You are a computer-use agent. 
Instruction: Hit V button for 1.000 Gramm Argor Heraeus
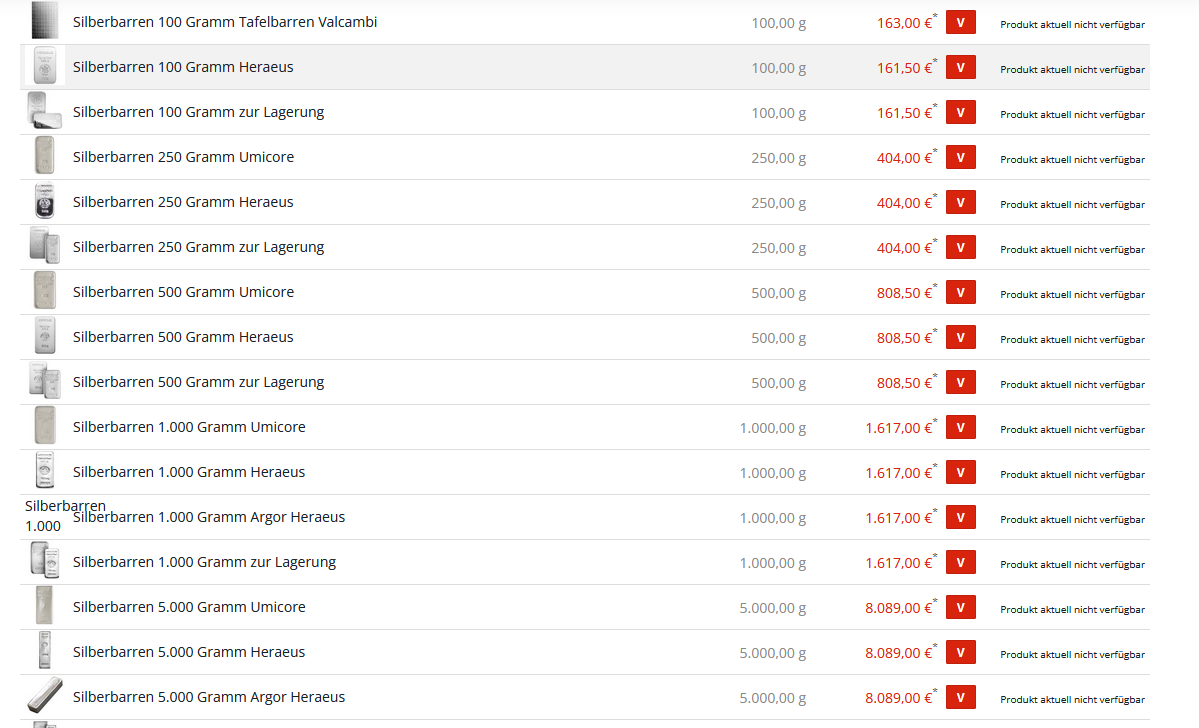tap(960, 517)
